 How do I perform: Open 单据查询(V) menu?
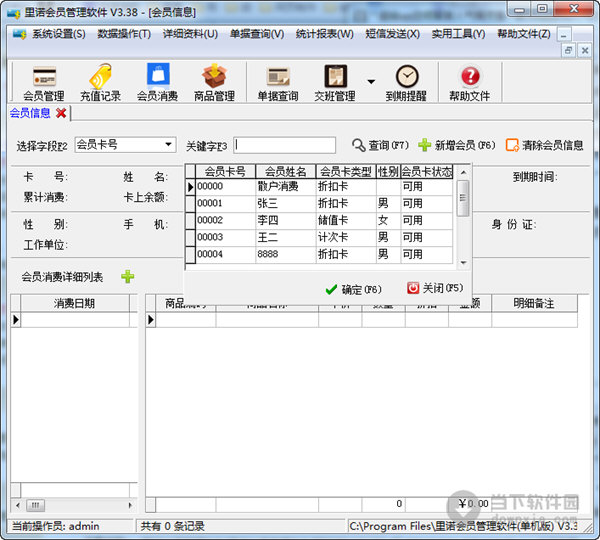[x=257, y=34]
